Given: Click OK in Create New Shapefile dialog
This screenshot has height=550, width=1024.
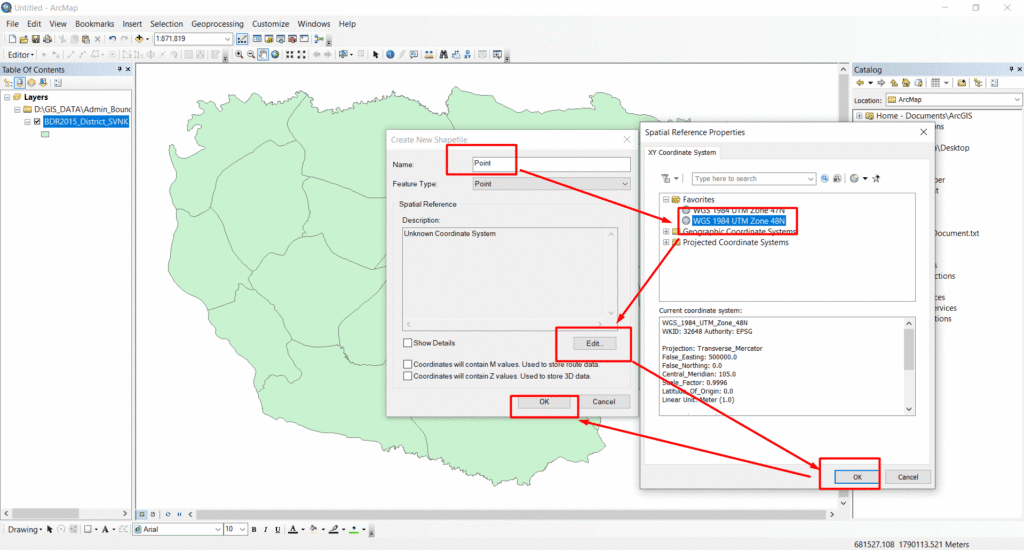Looking at the screenshot, I should [x=544, y=402].
